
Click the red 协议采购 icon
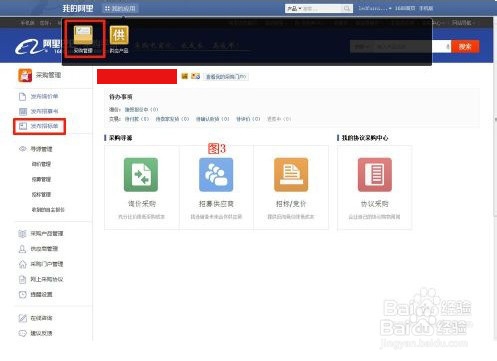tap(375, 175)
